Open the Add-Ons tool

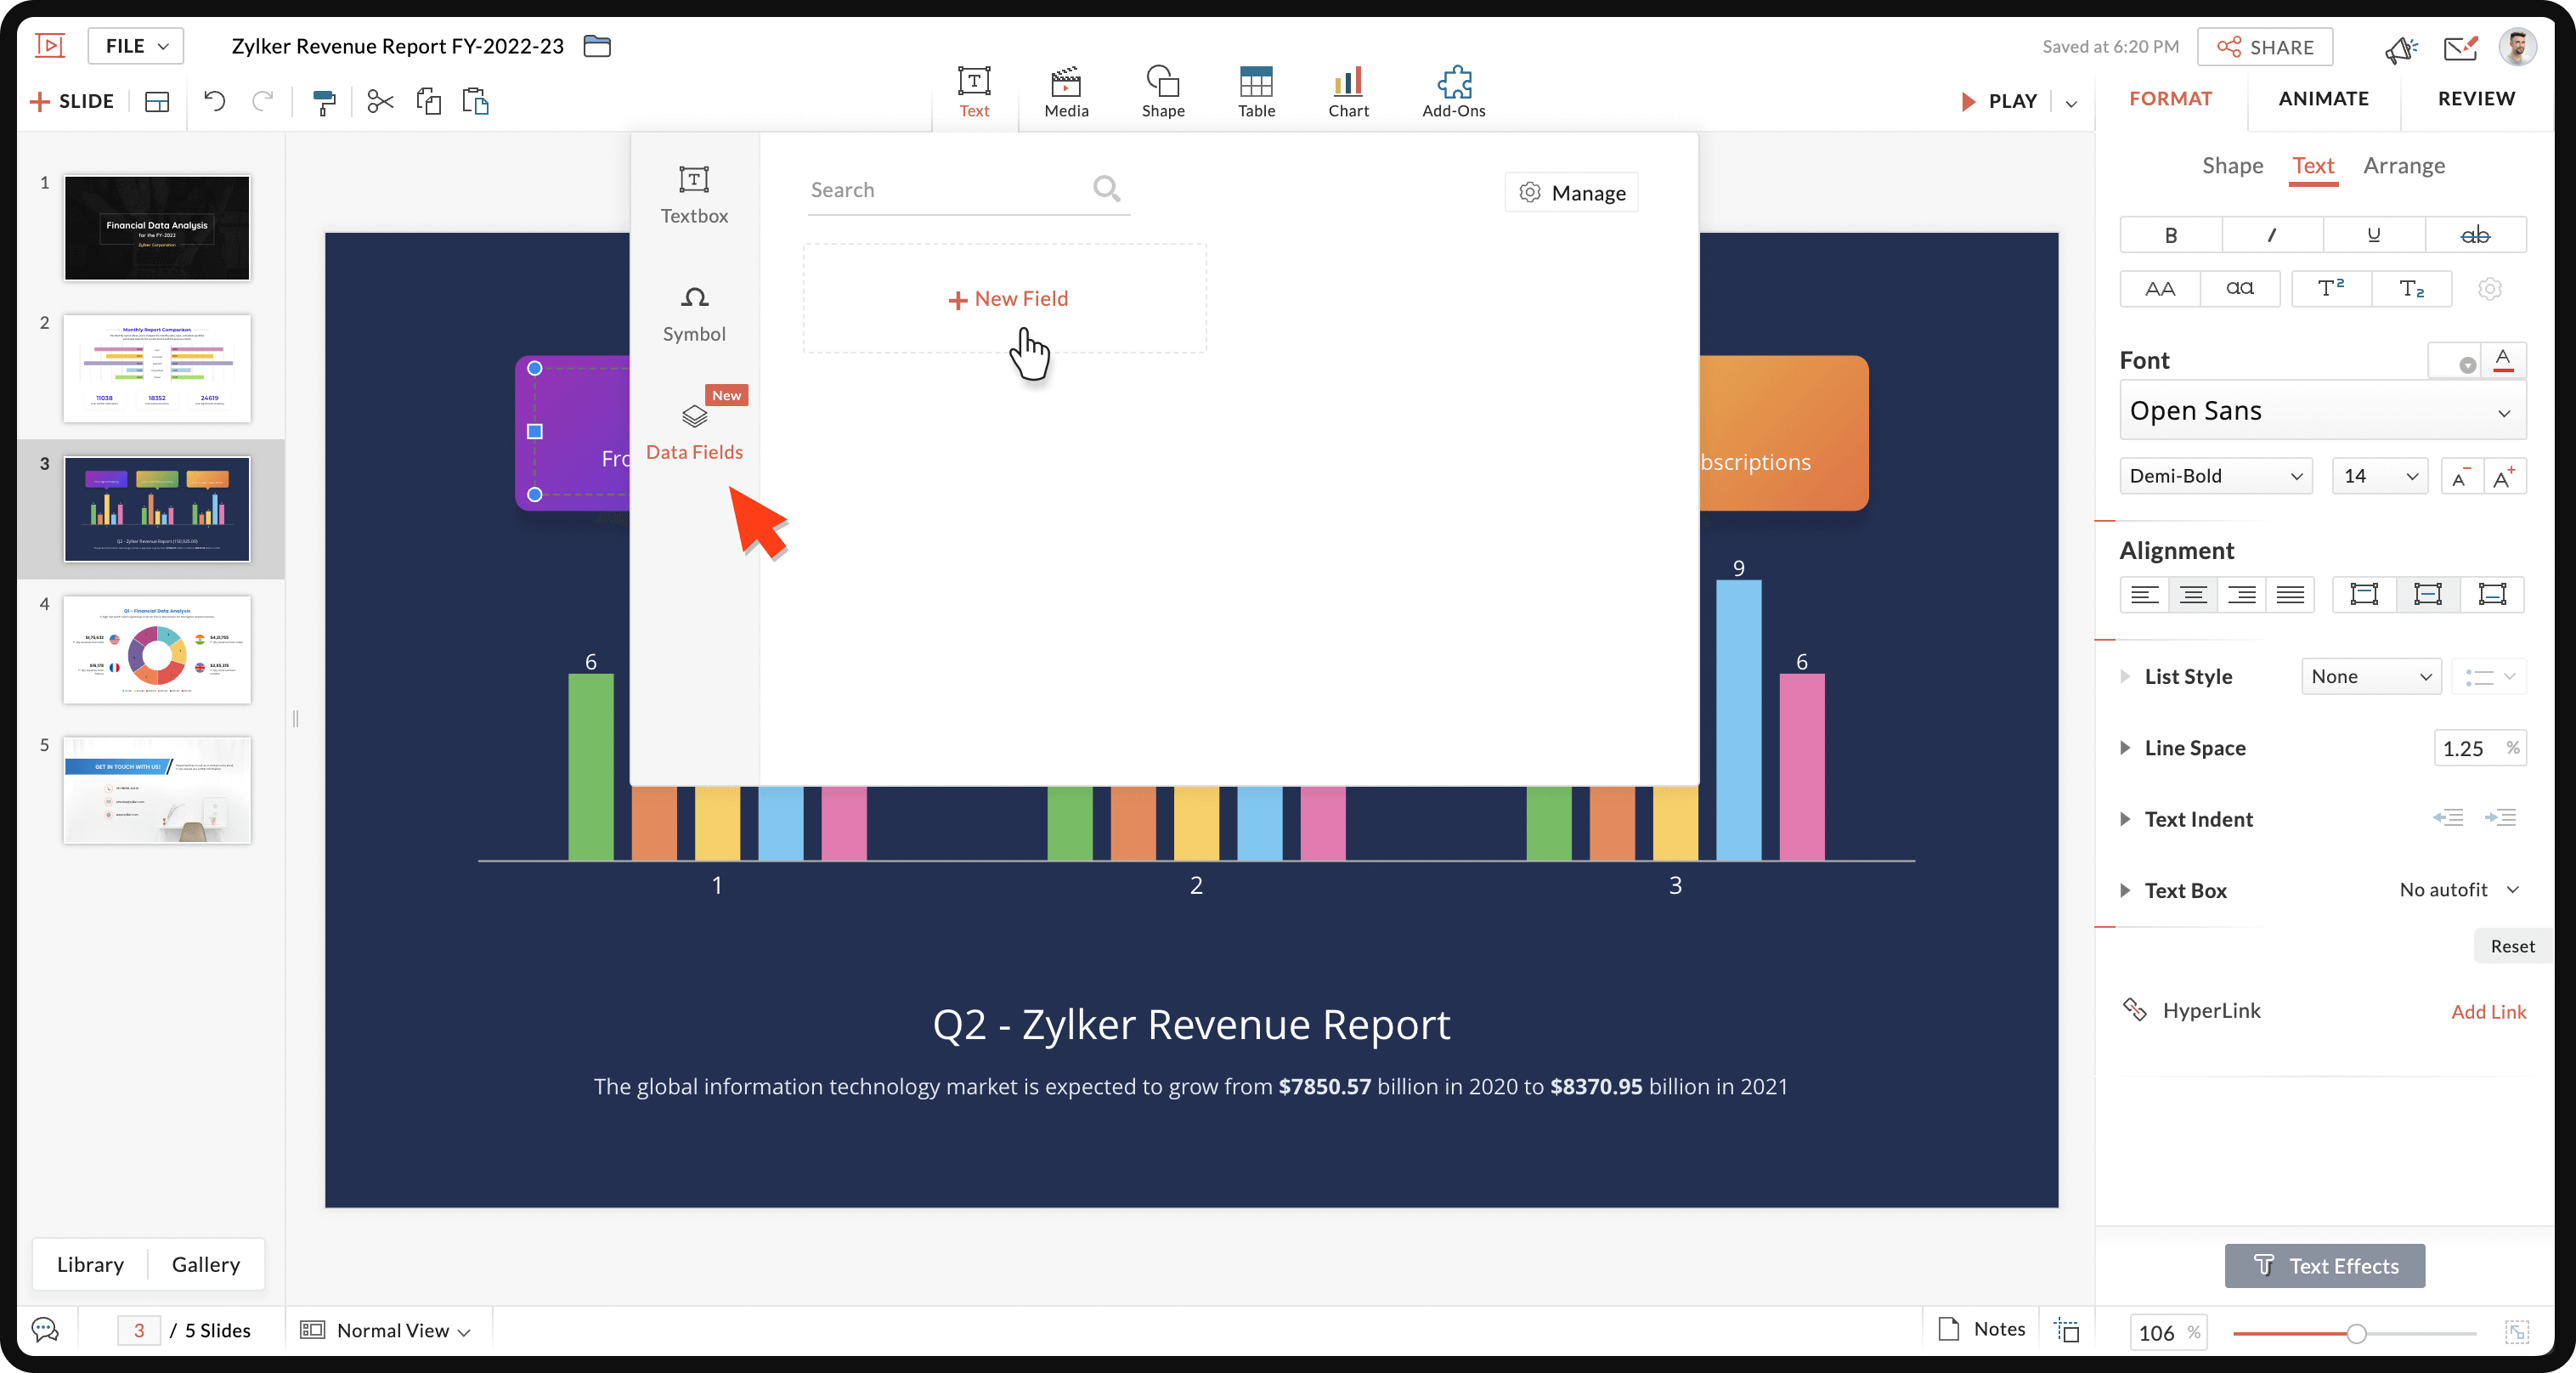1454,92
